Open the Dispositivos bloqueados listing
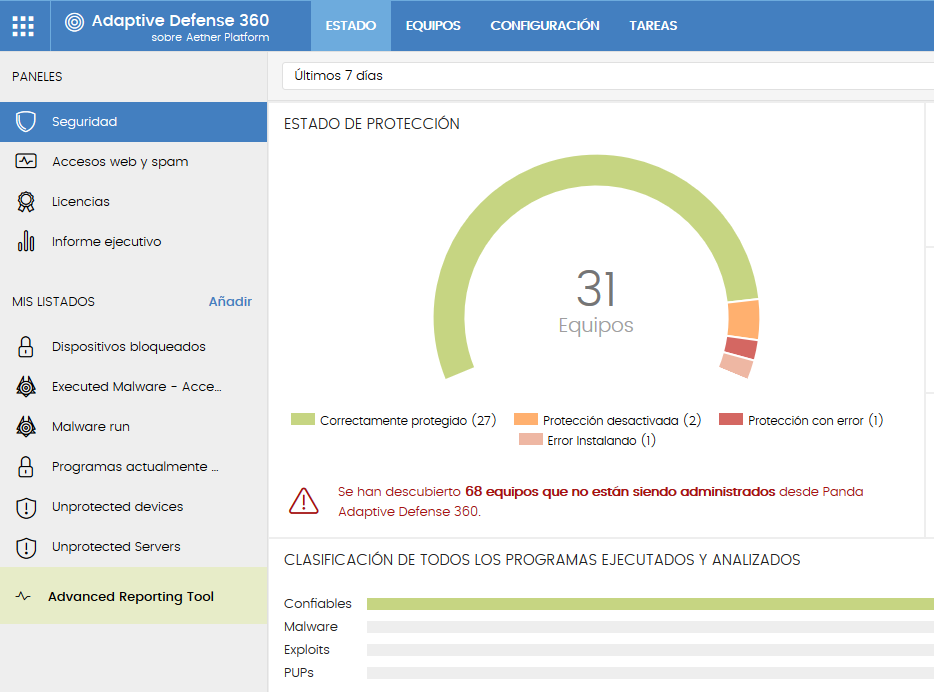Viewport: 934px width, 692px height. pyautogui.click(x=133, y=347)
